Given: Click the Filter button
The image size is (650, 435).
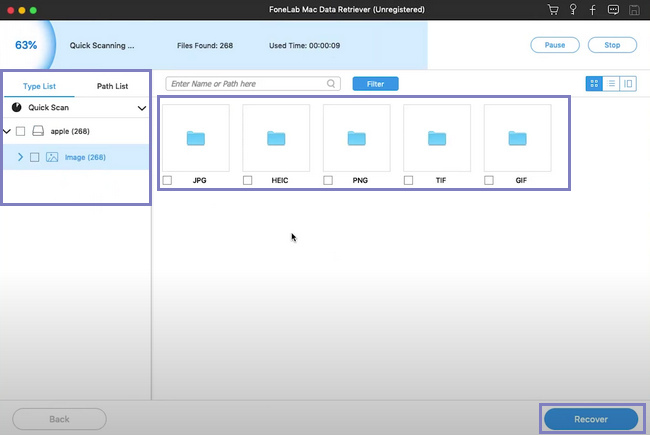Looking at the screenshot, I should [x=376, y=84].
